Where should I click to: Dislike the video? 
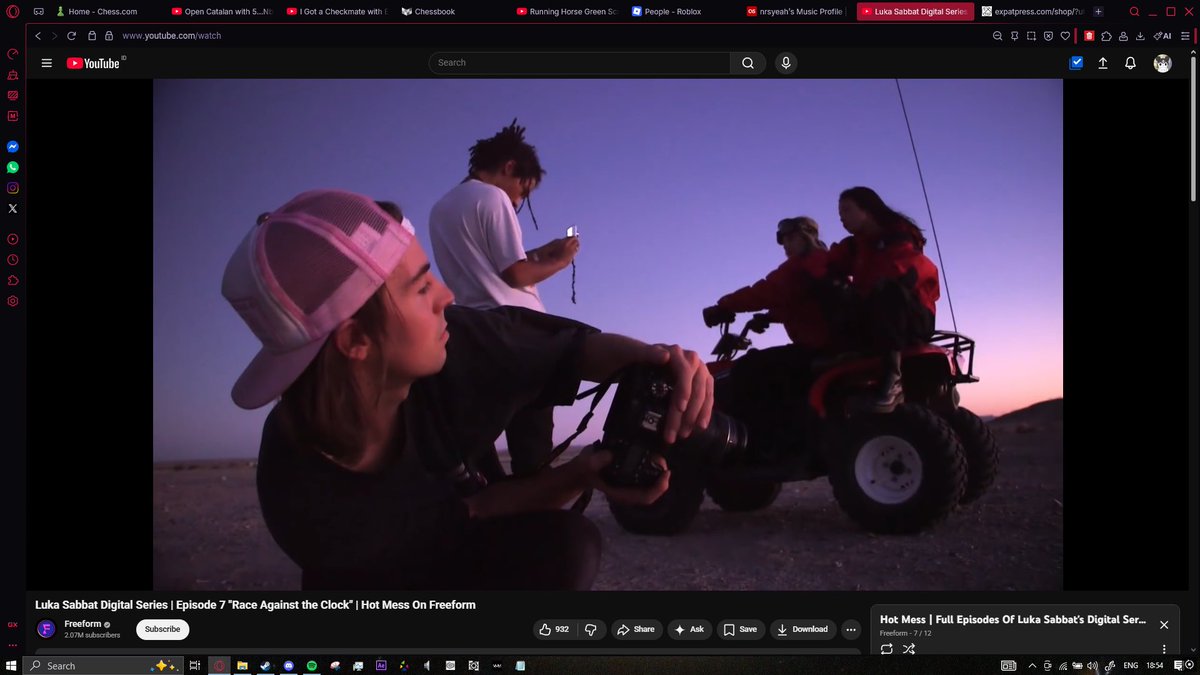[x=591, y=629]
